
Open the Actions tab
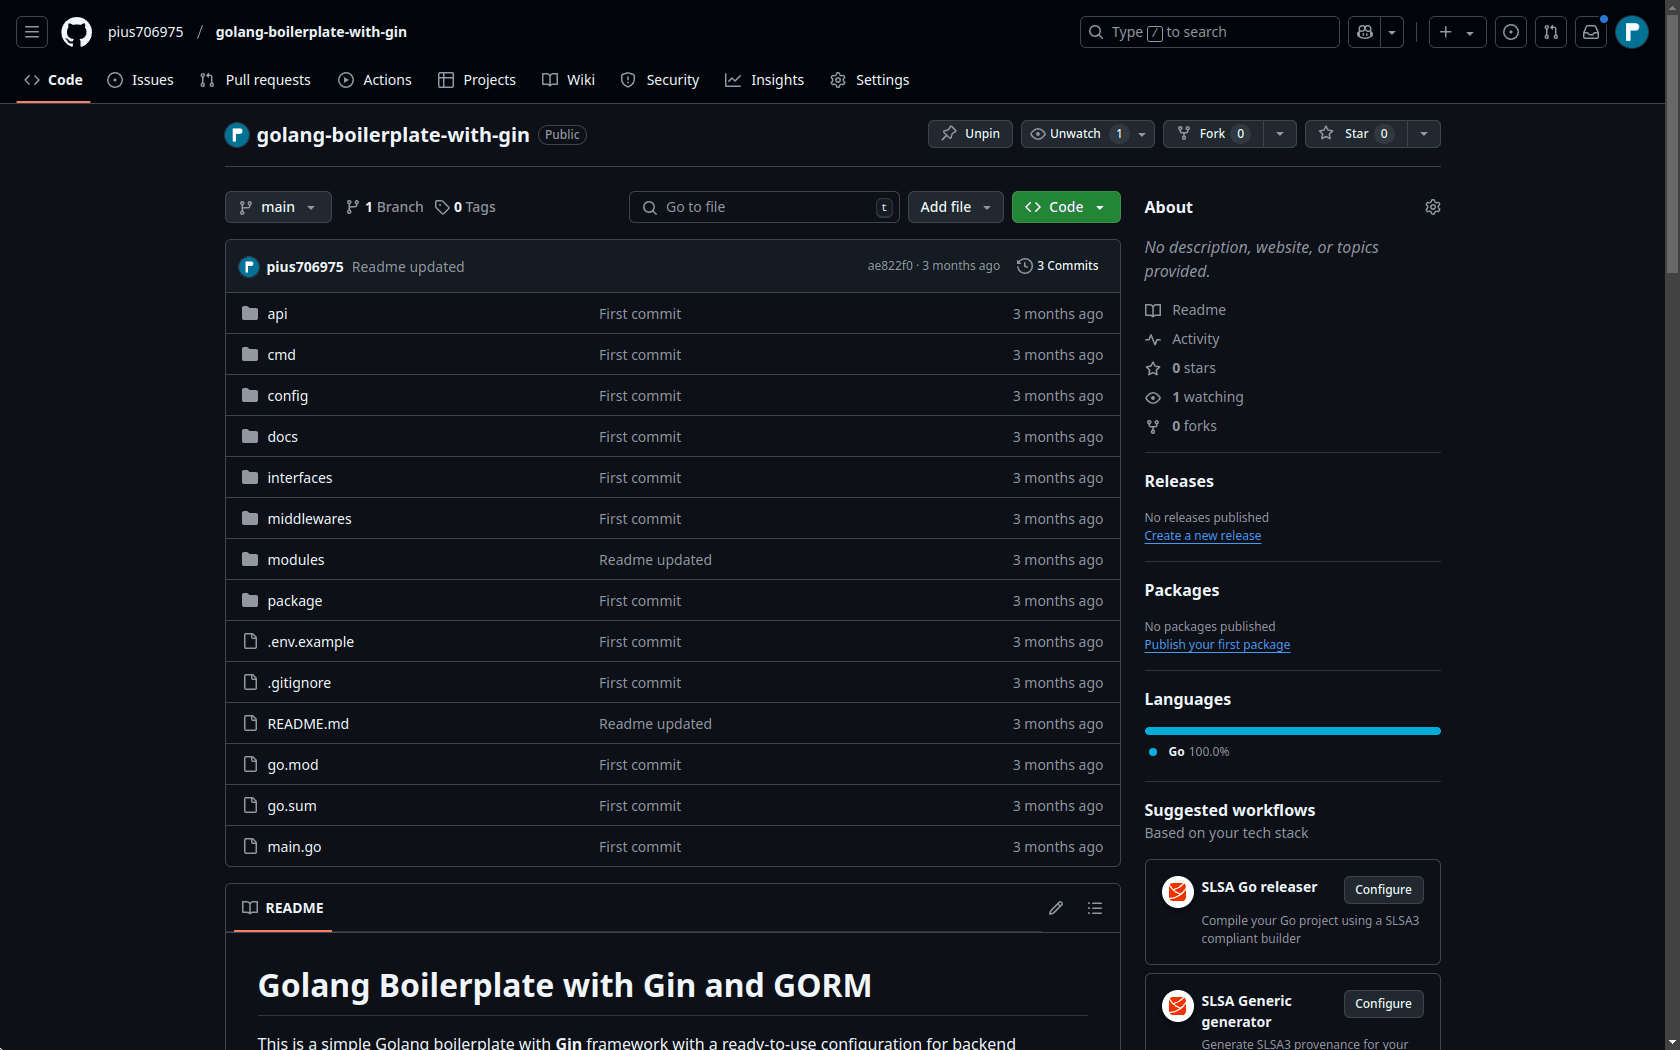[x=374, y=80]
